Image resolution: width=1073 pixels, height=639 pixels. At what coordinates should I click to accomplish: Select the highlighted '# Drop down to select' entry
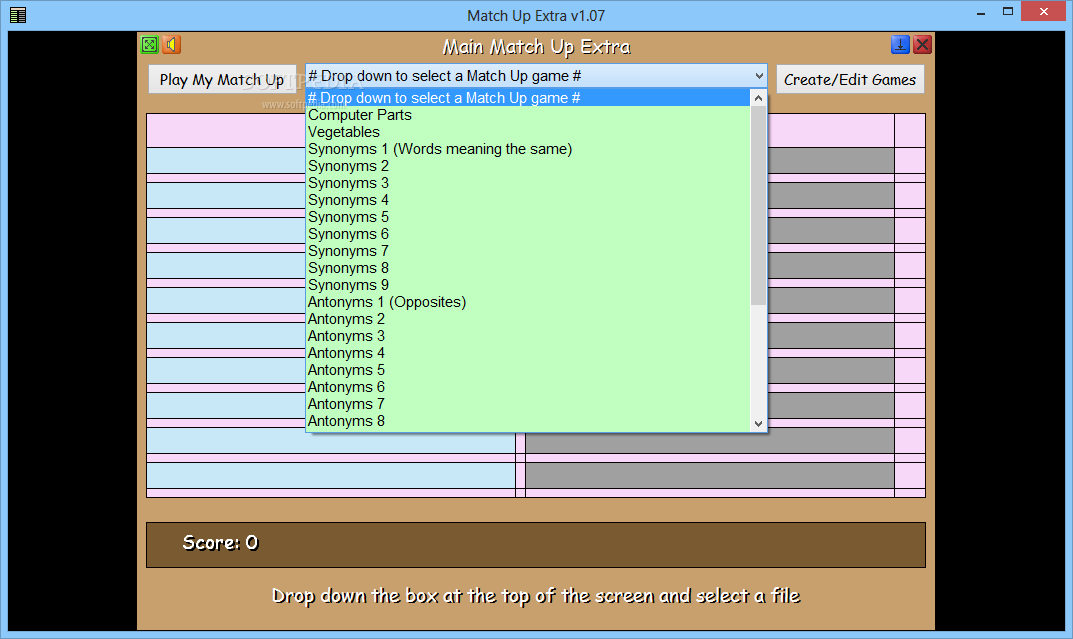coord(528,98)
